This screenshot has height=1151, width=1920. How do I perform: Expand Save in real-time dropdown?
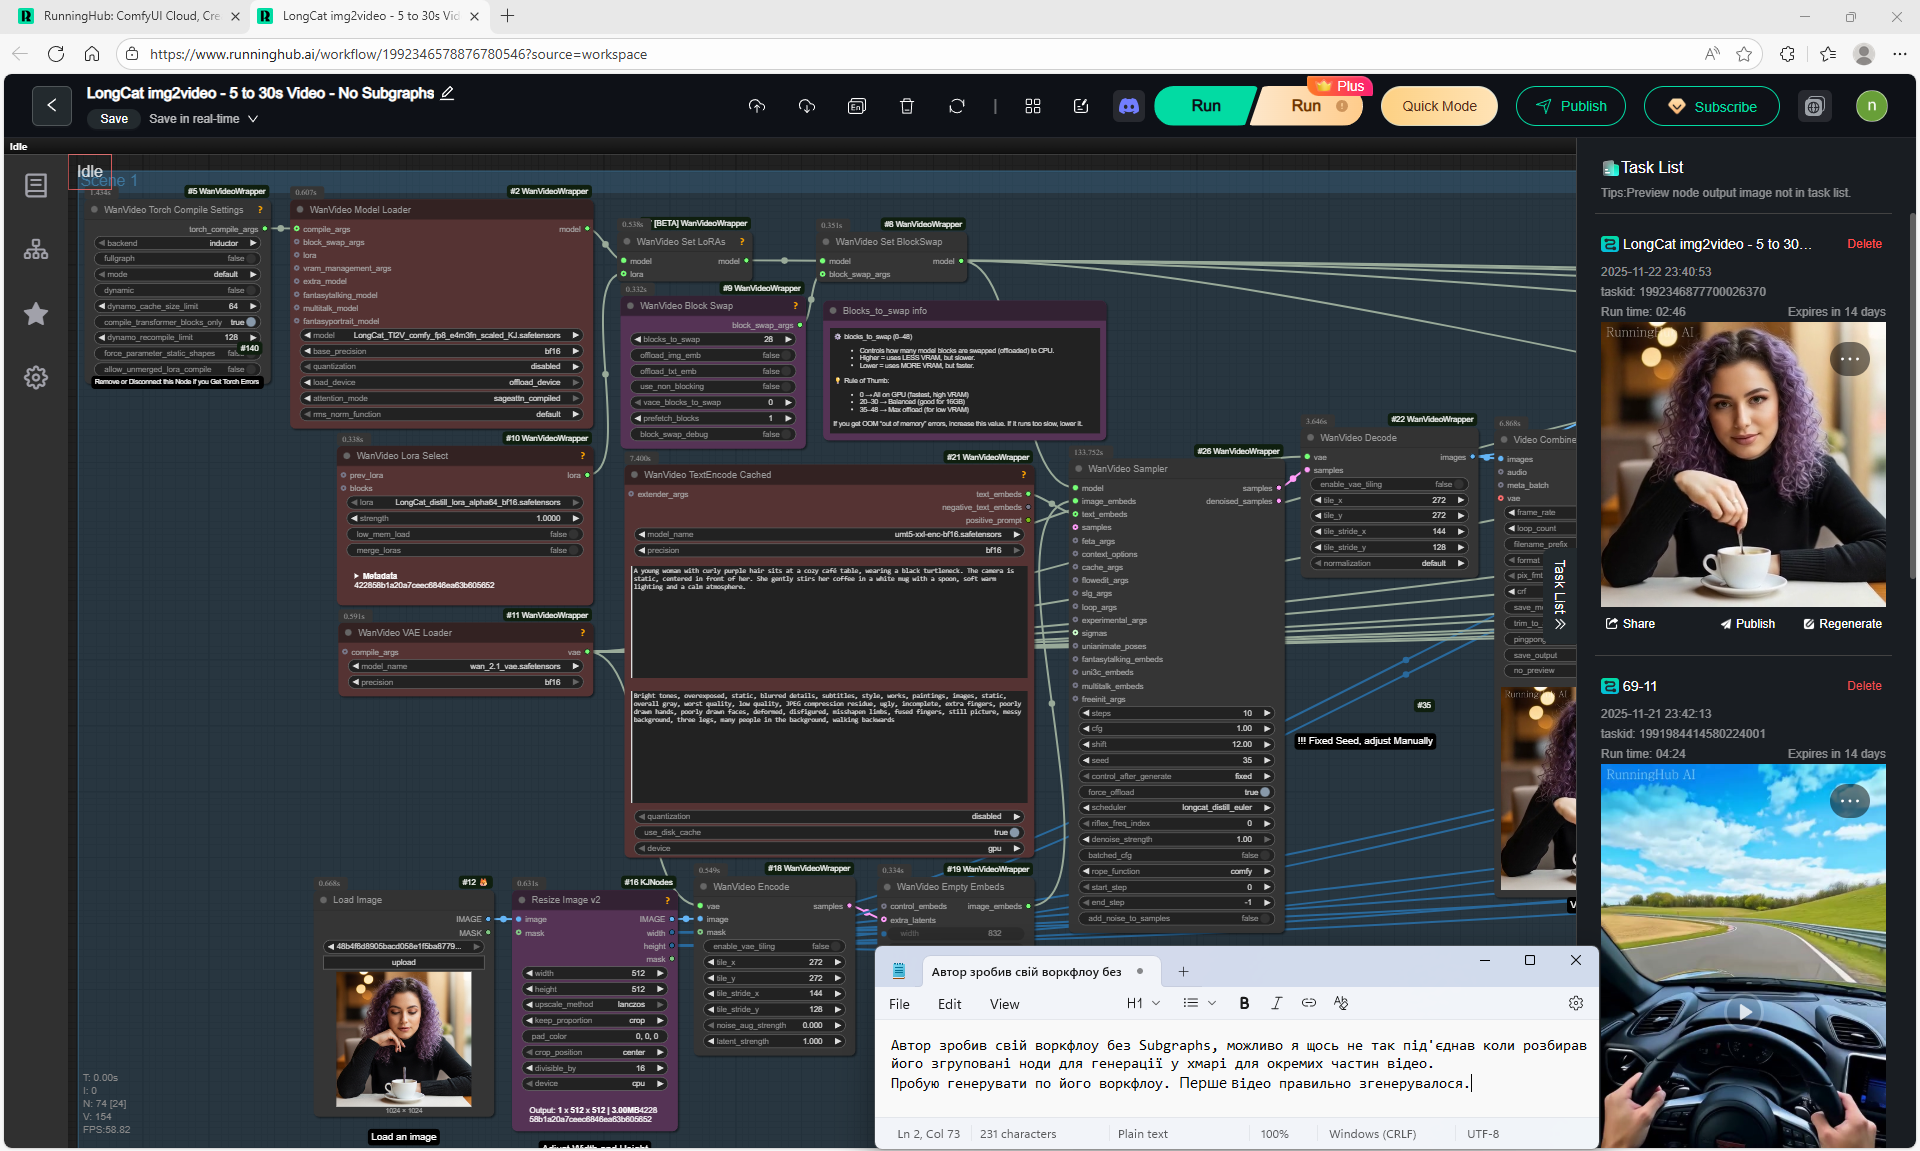[253, 119]
